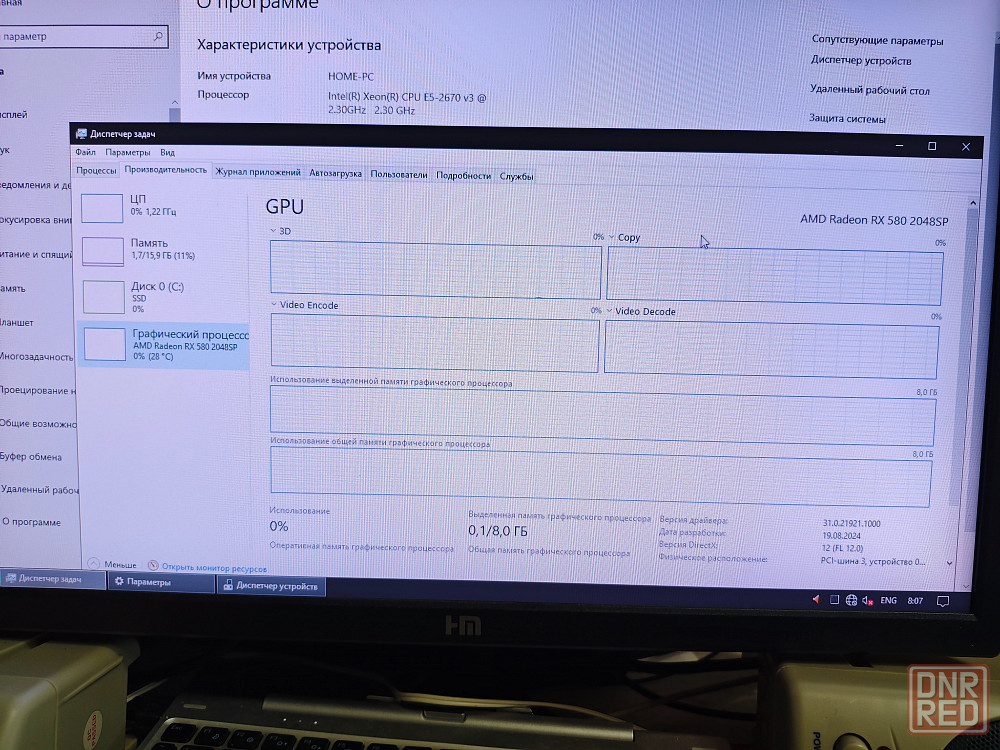Open the Защита системы link
This screenshot has width=1000, height=750.
(847, 119)
